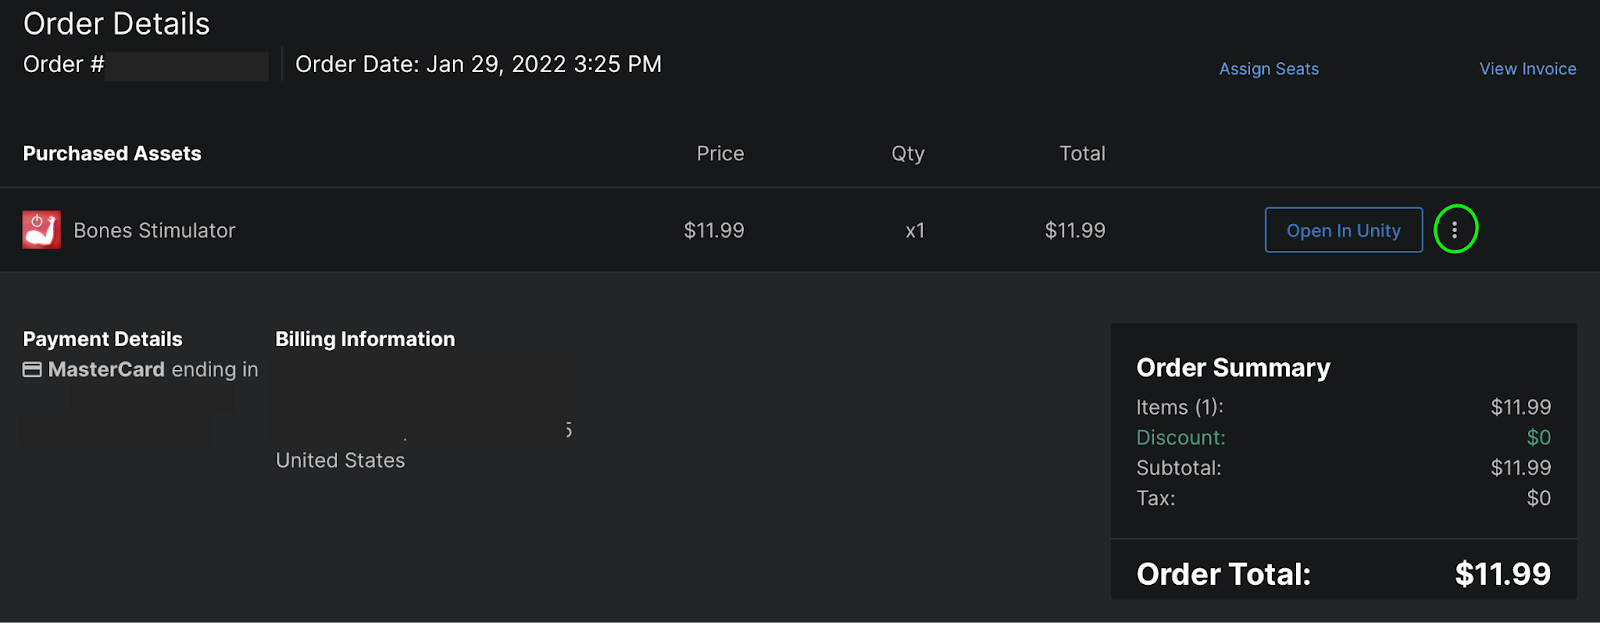
Task: Click the Order Details page heading
Action: click(x=117, y=24)
